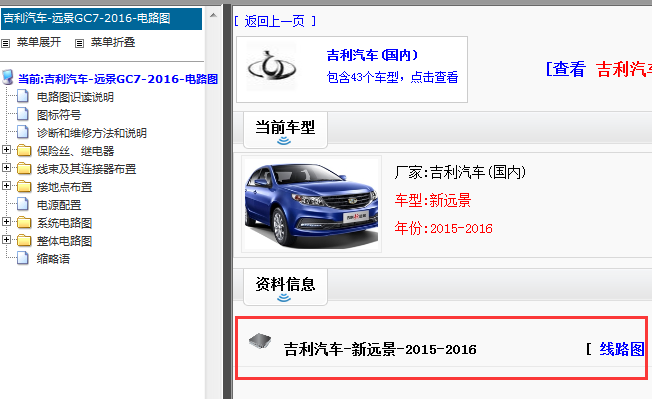Select 保险丝、继电器 folder label
This screenshot has width=652, height=399.
pos(75,151)
